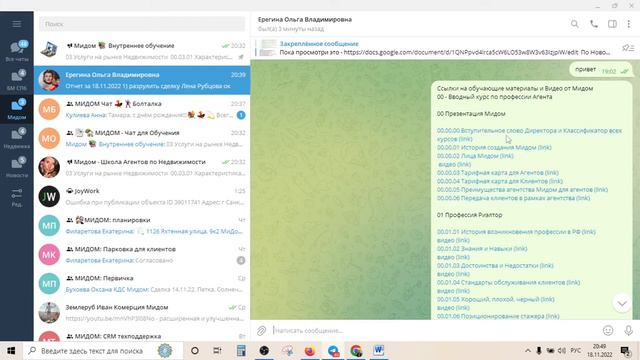Click the unread badge on МИДОМ Чат Болталка
640x360 pixels.
[x=241, y=115]
